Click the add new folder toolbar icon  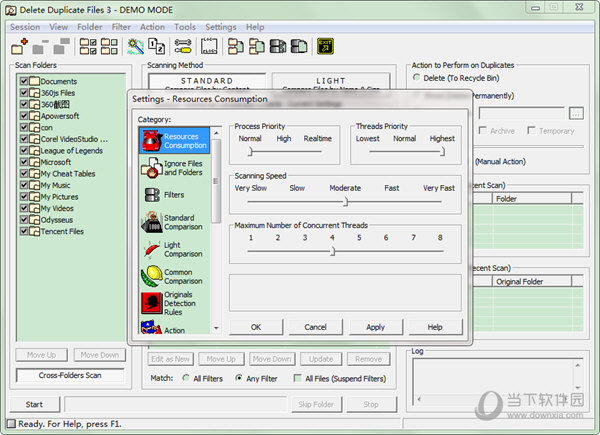(19, 46)
